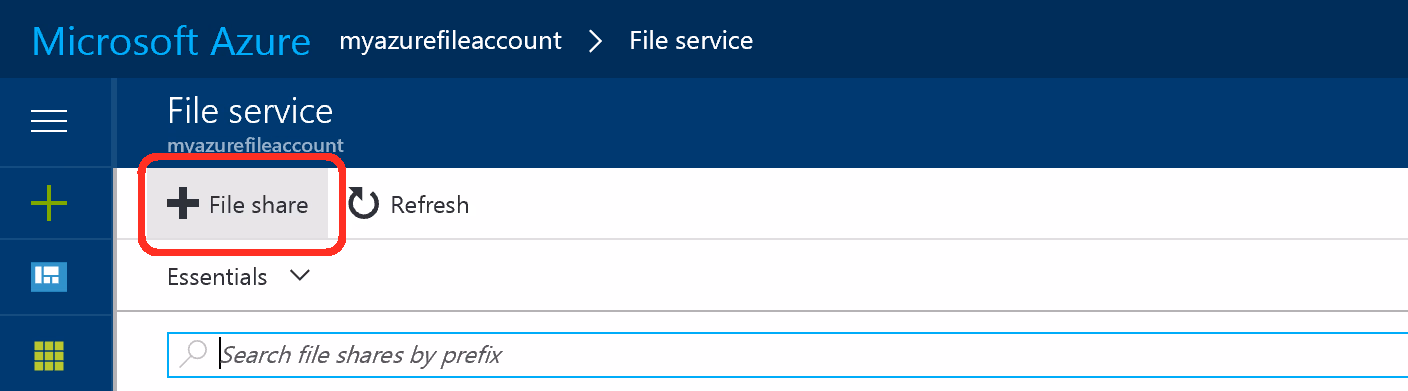This screenshot has height=391, width=1408.
Task: Open the hamburger menu in left sidebar
Action: point(49,122)
